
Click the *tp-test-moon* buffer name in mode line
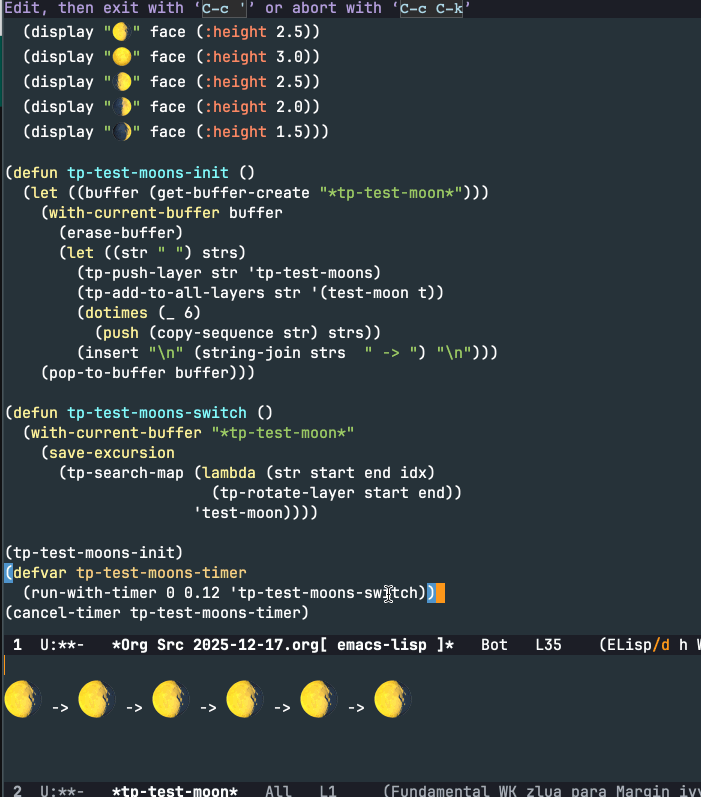point(175,791)
